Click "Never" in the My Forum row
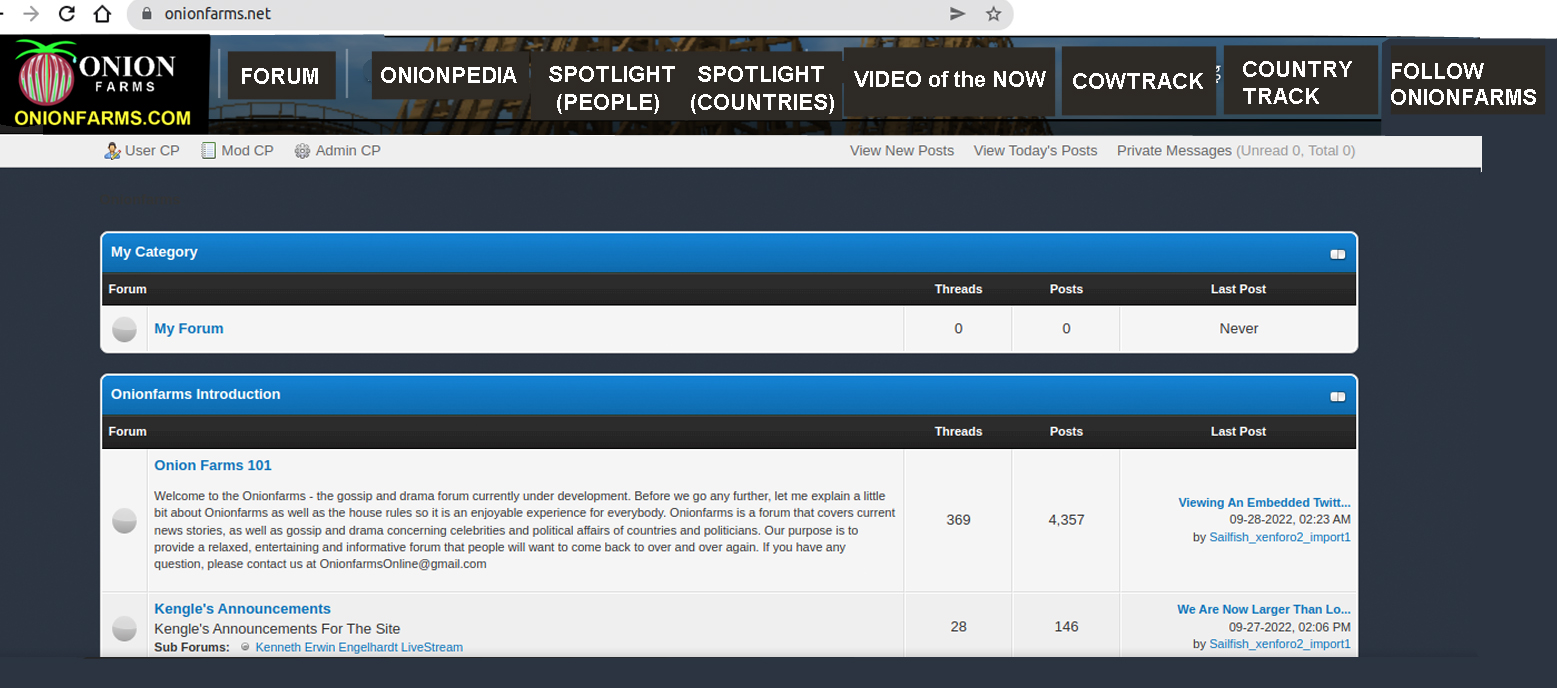This screenshot has height=688, width=1557. tap(1239, 329)
